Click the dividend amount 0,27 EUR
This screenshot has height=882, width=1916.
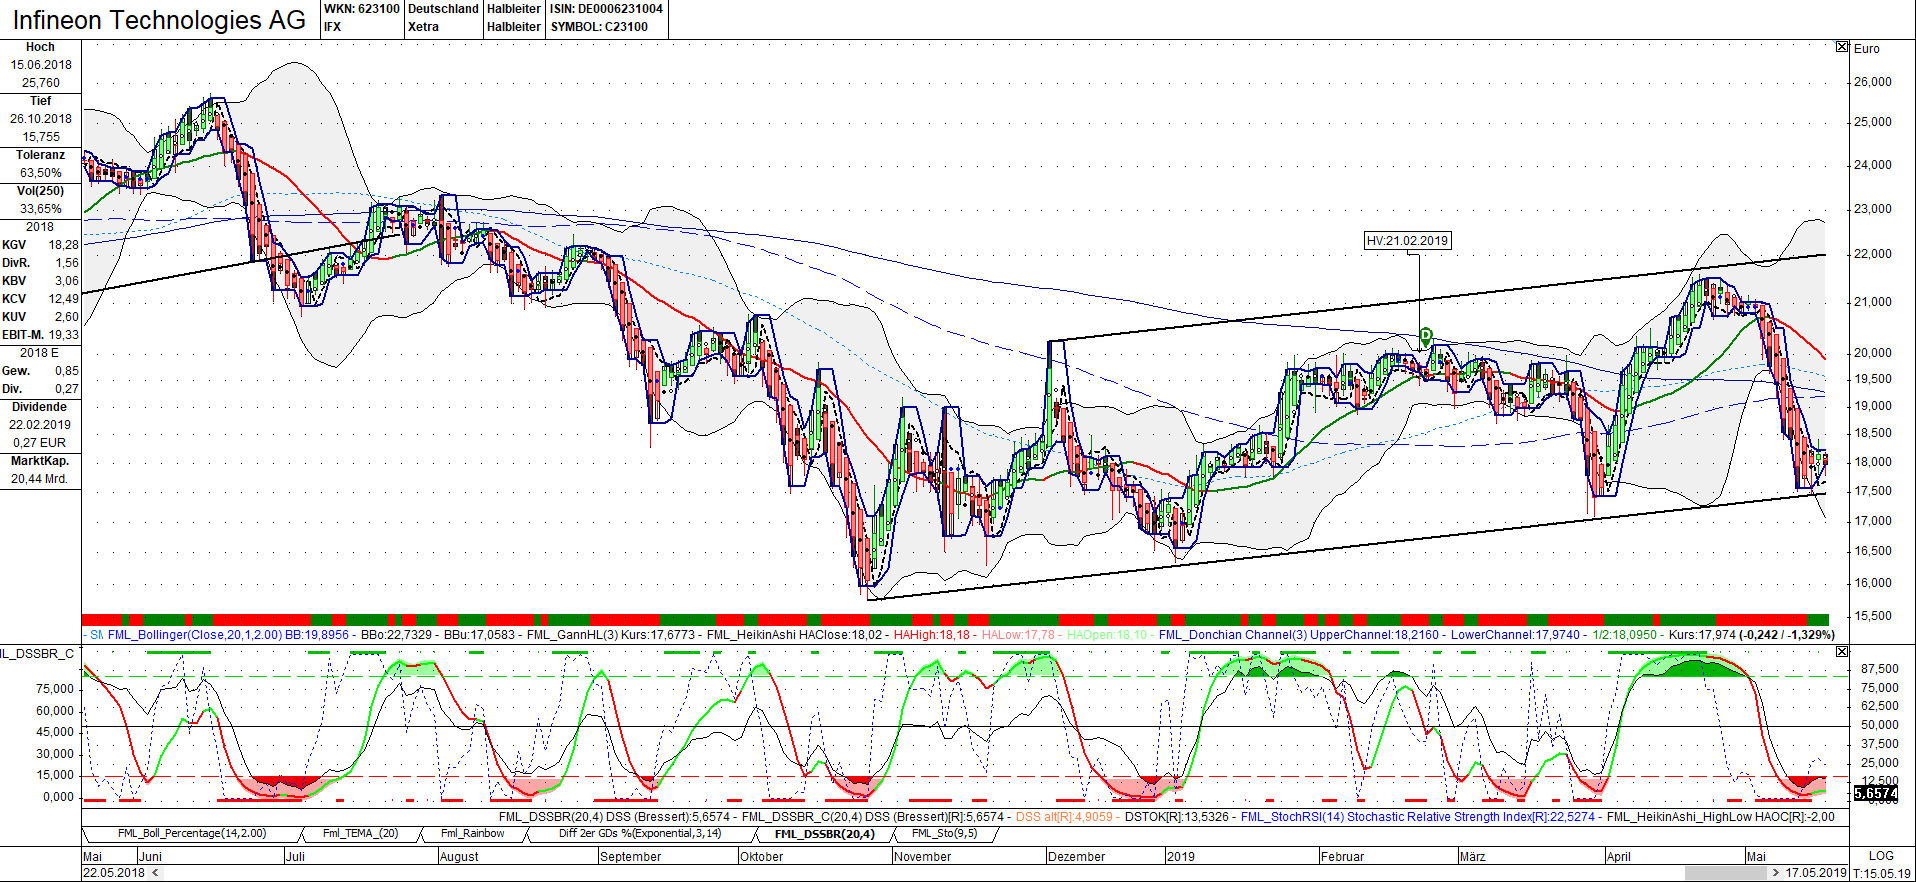point(40,443)
